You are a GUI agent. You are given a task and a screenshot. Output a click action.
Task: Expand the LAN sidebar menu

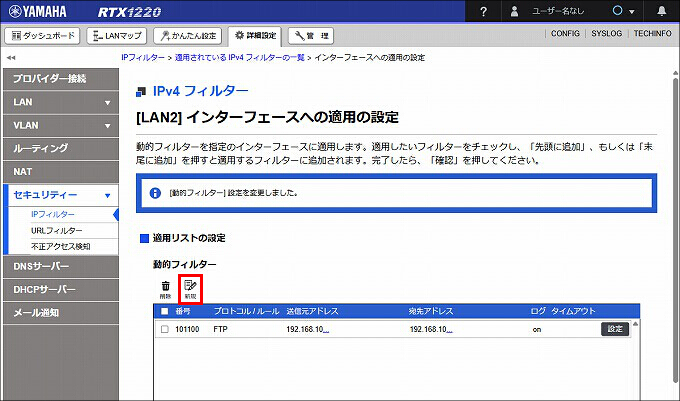click(x=61, y=102)
